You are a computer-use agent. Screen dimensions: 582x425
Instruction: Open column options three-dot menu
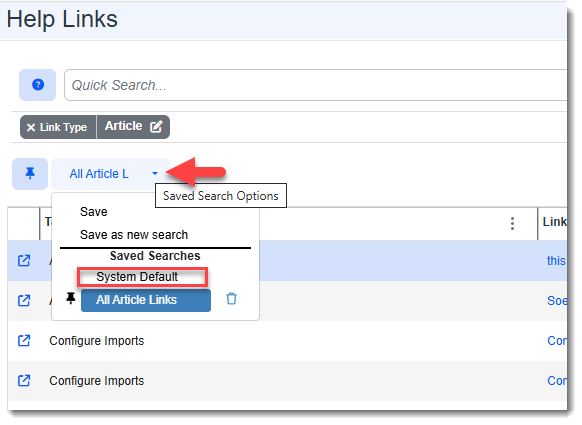[512, 223]
